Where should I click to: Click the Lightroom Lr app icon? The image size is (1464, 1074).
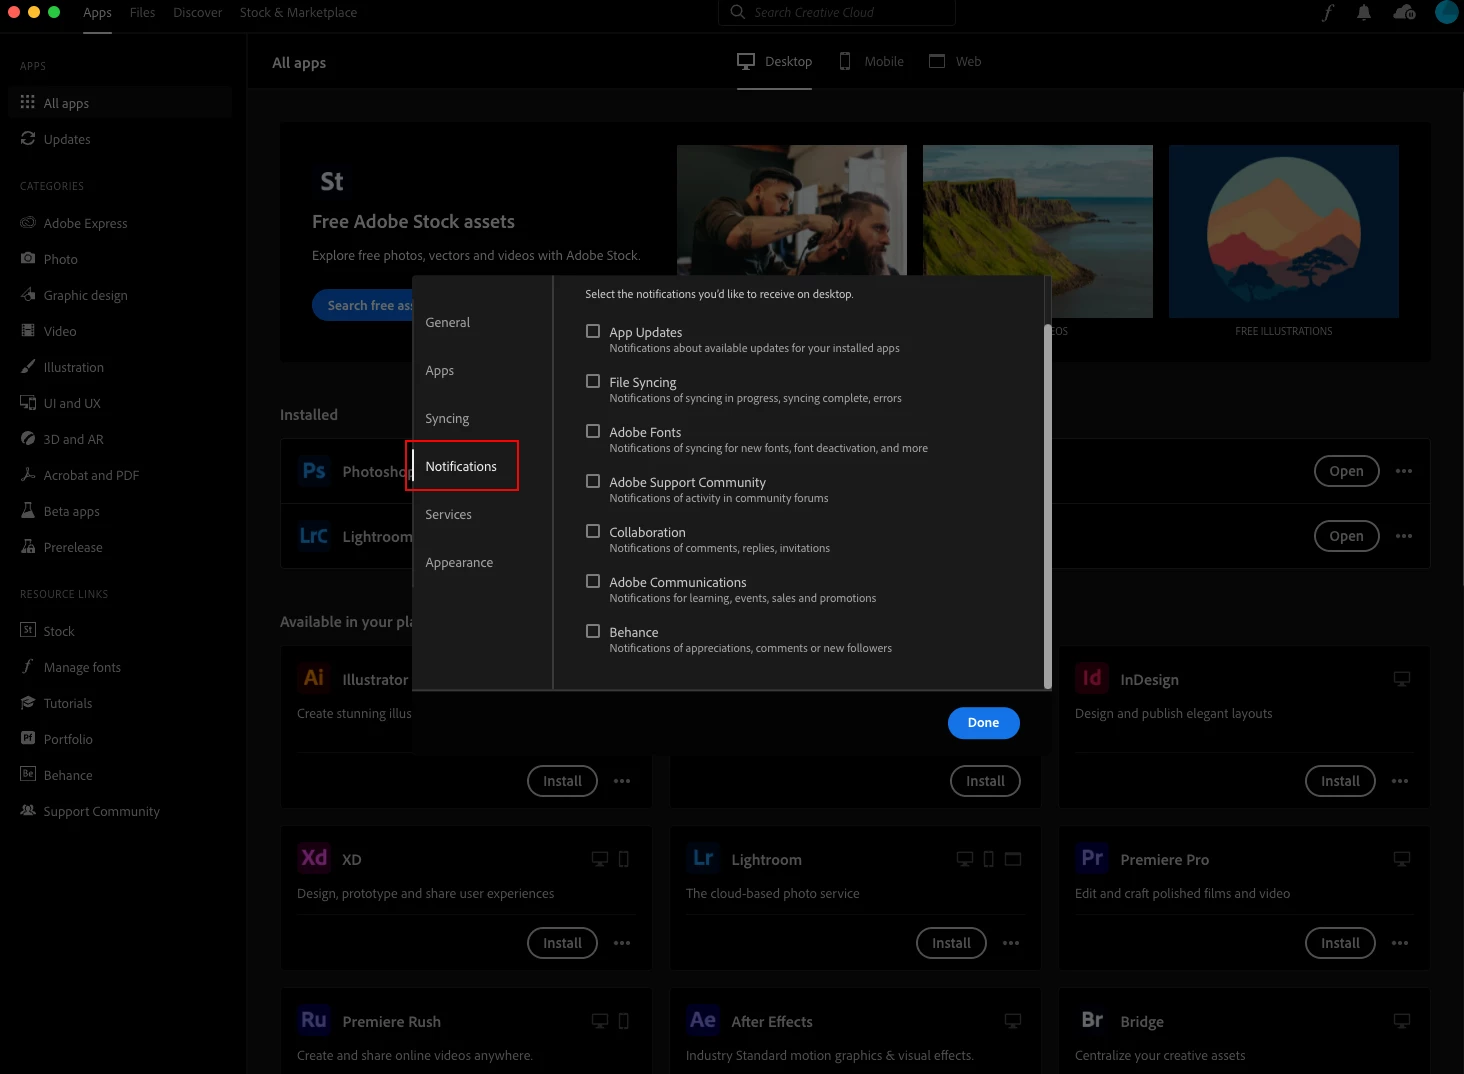pyautogui.click(x=703, y=858)
